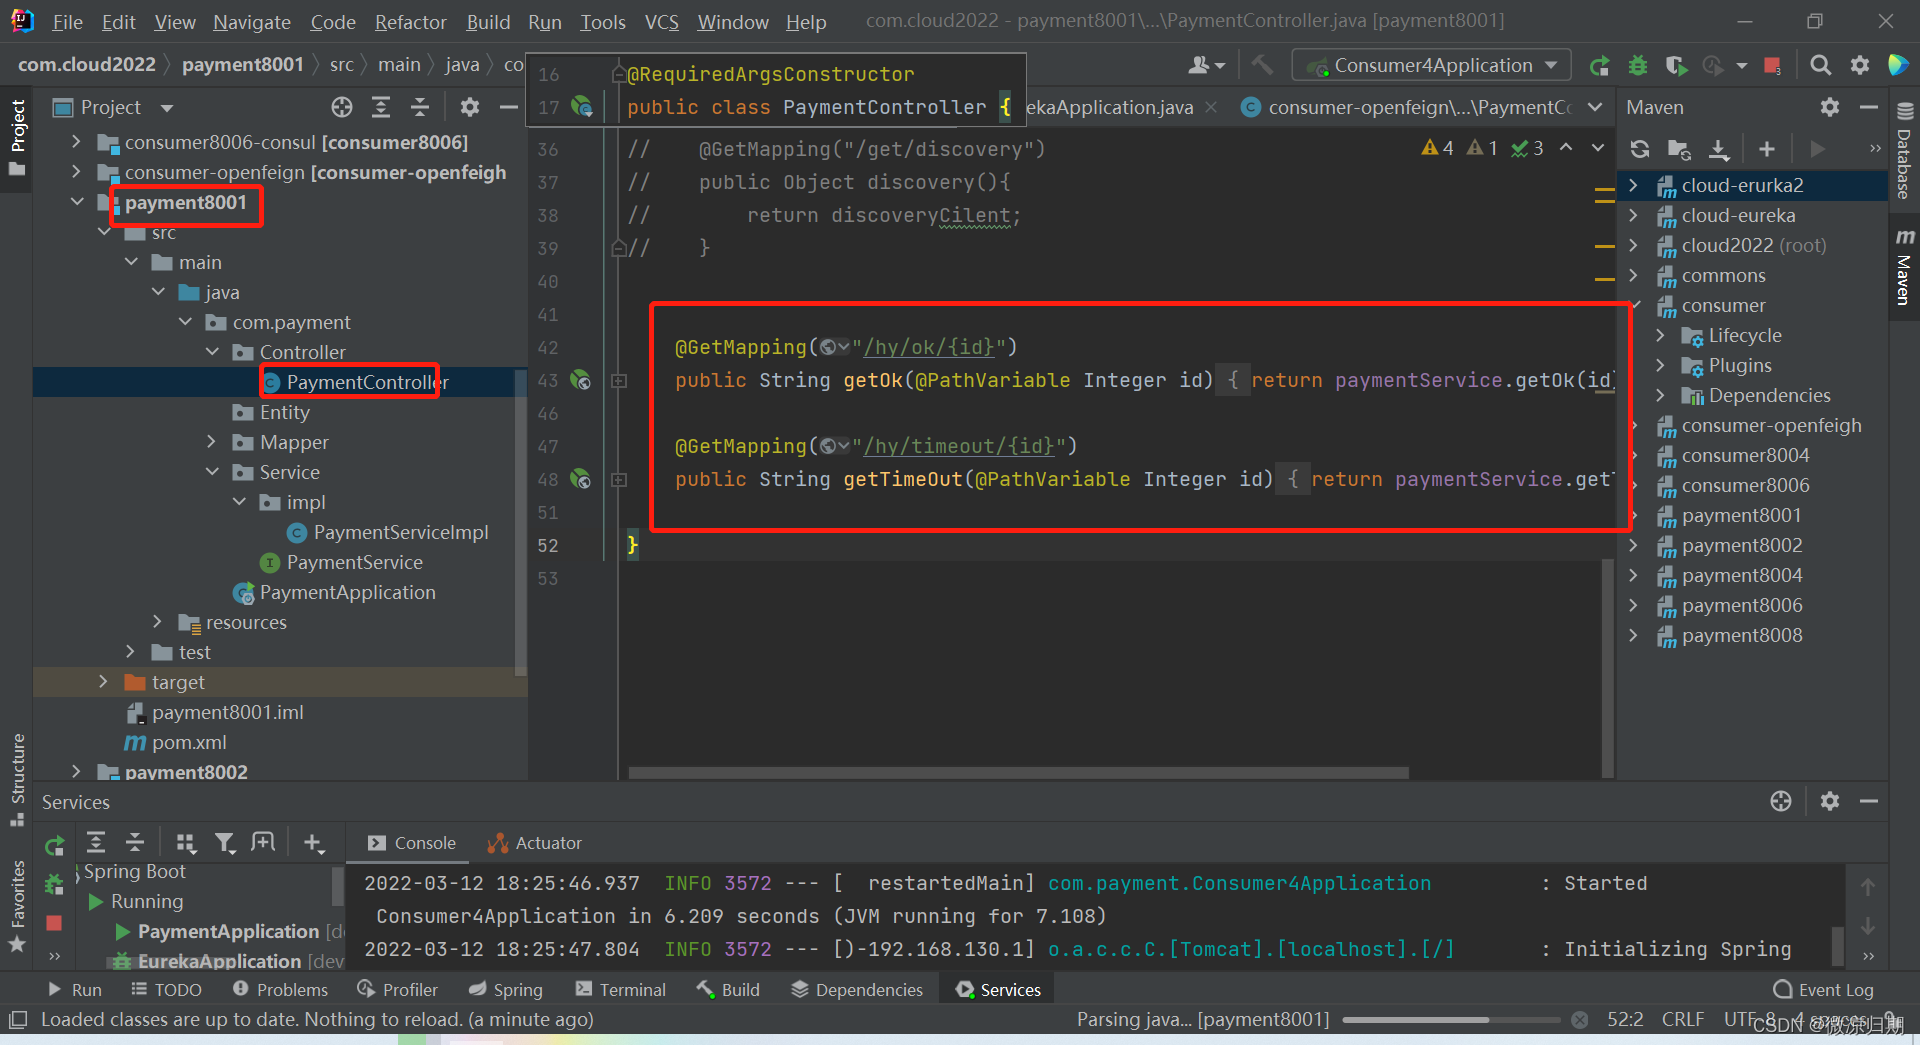Toggle the Maven side tool window button
The width and height of the screenshot is (1920, 1045).
[1904, 268]
